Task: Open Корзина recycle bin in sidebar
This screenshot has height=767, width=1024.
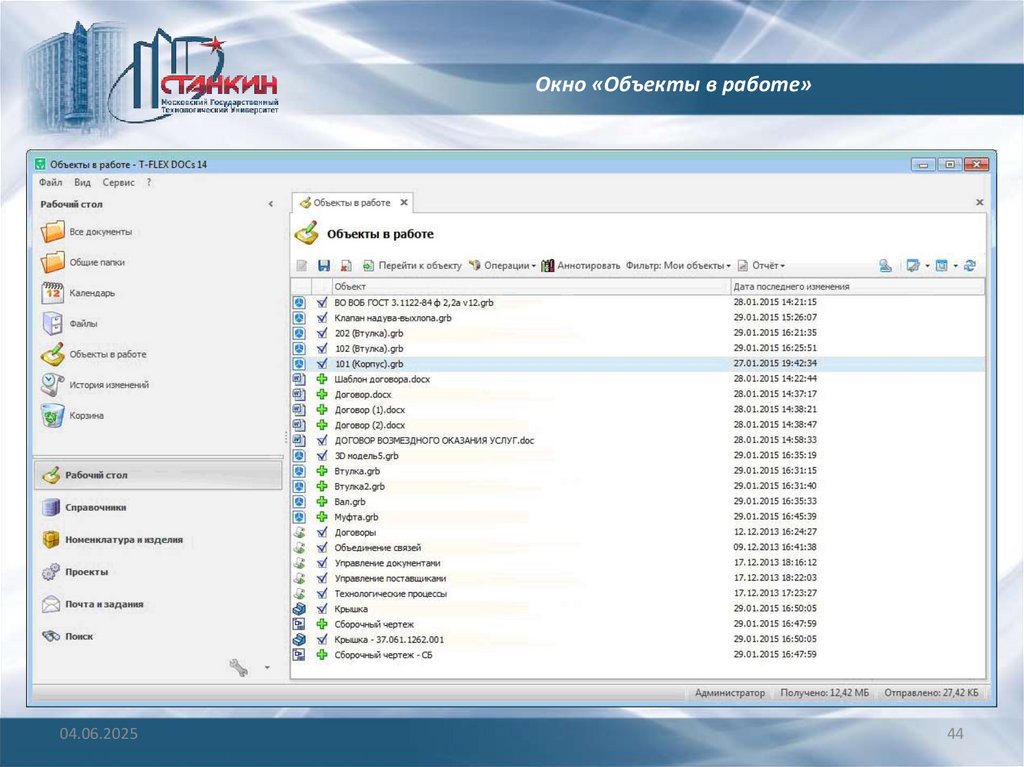Action: 52,415
